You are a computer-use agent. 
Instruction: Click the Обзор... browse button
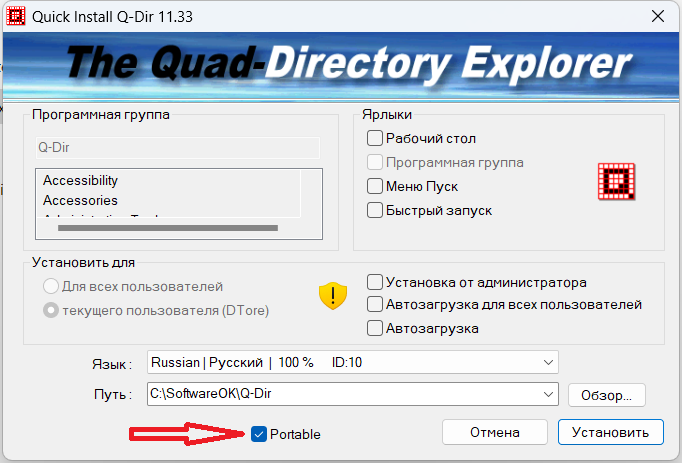(x=607, y=395)
